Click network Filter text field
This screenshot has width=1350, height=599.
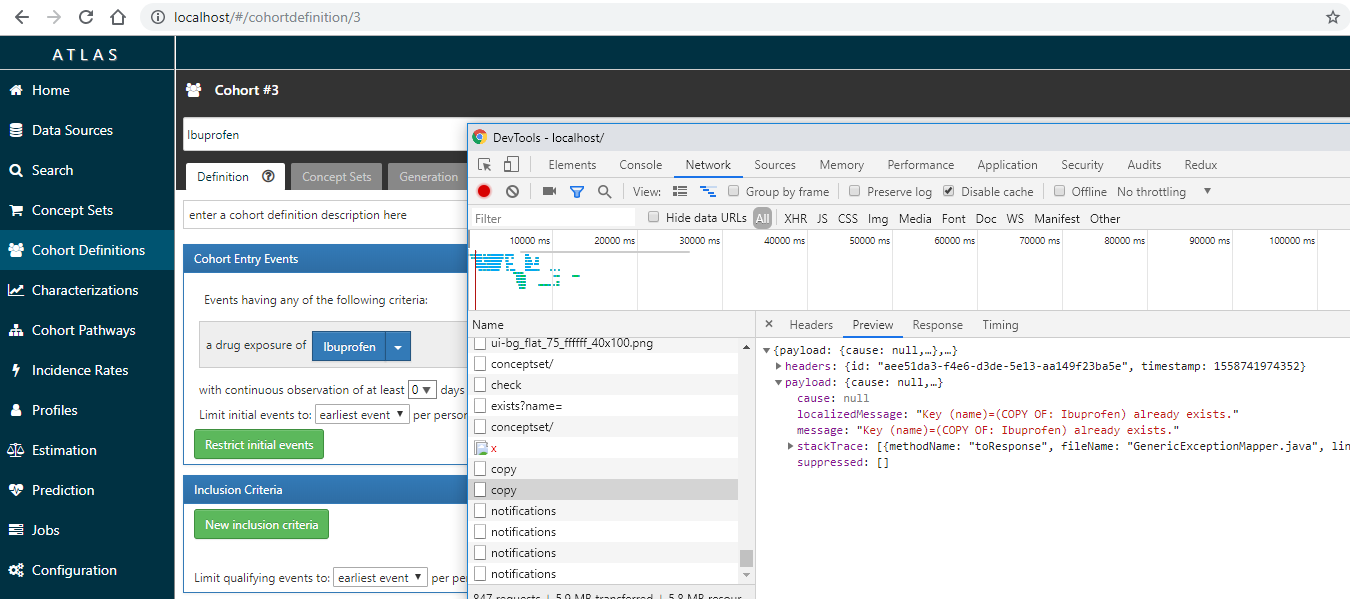tap(554, 218)
